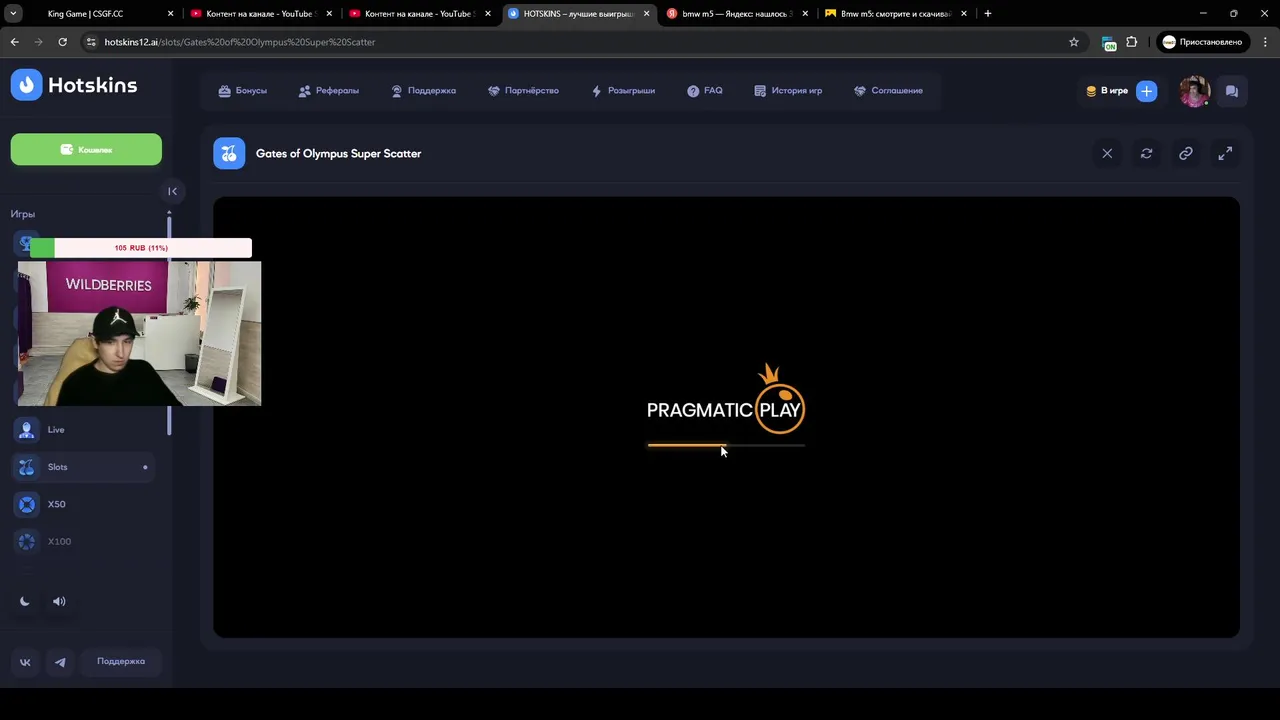Open the Партнёрство partnership page
1280x720 pixels.
(x=523, y=91)
